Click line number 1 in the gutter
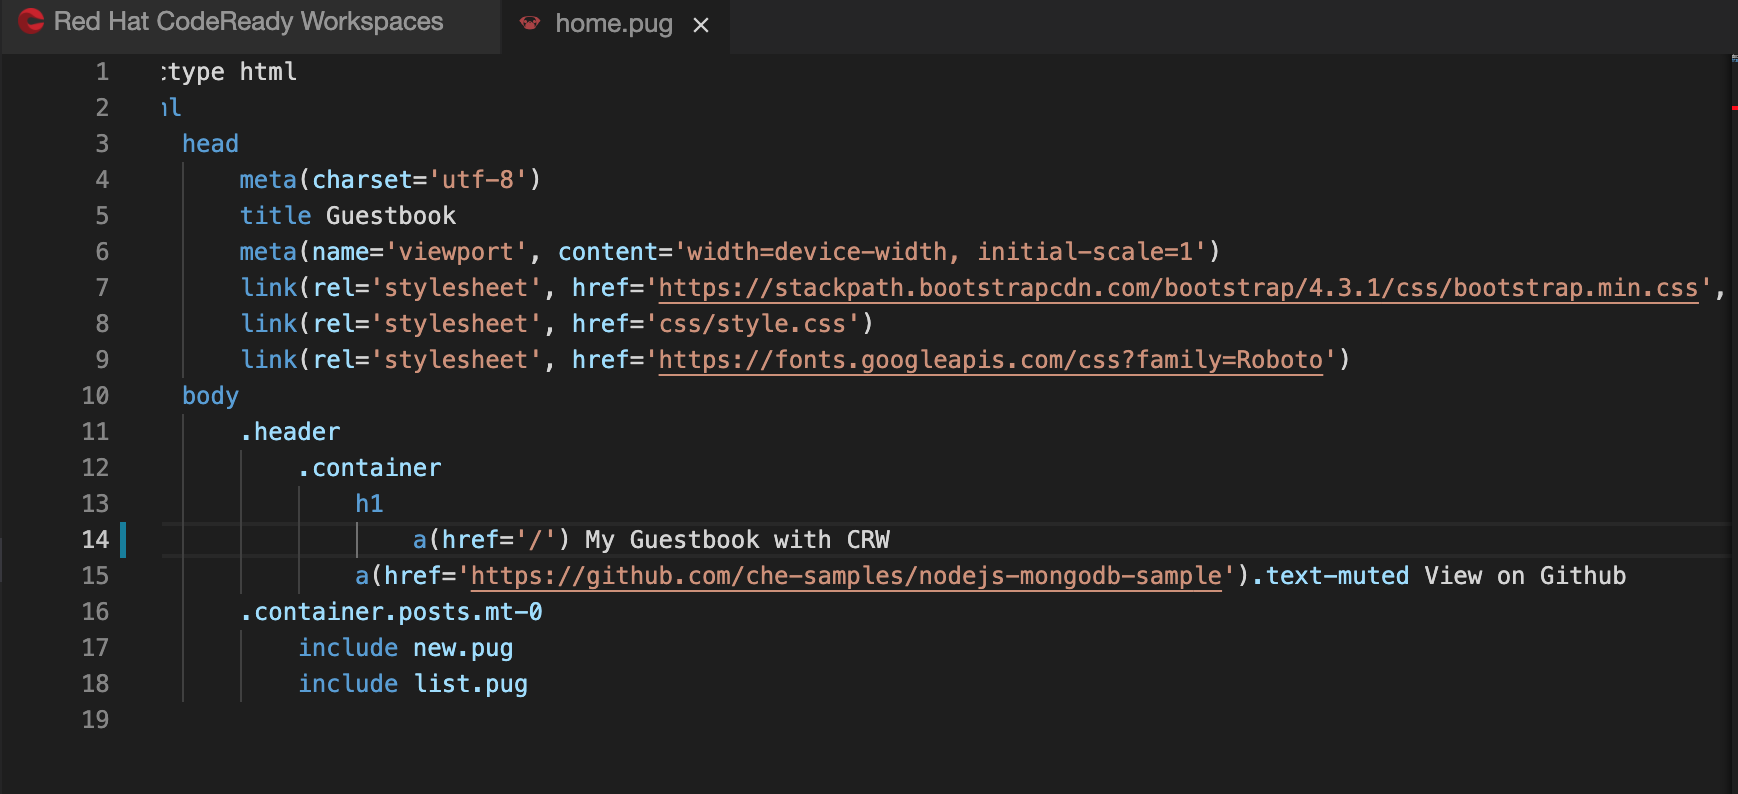This screenshot has height=794, width=1738. tap(102, 72)
